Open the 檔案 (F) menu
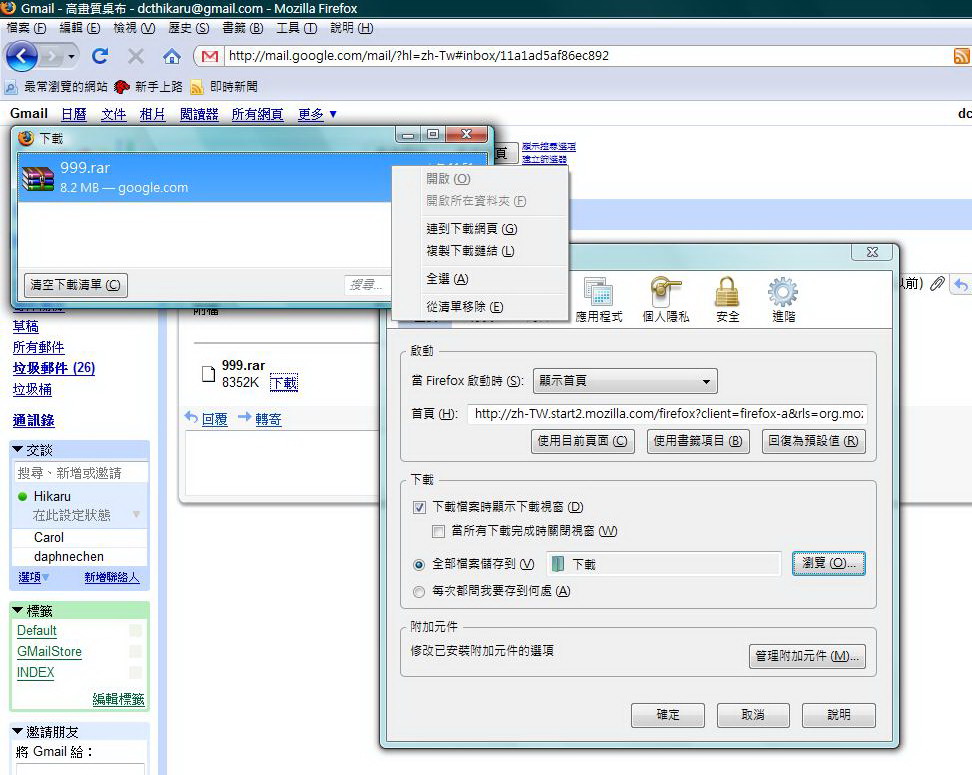The width and height of the screenshot is (972, 775). (x=26, y=28)
